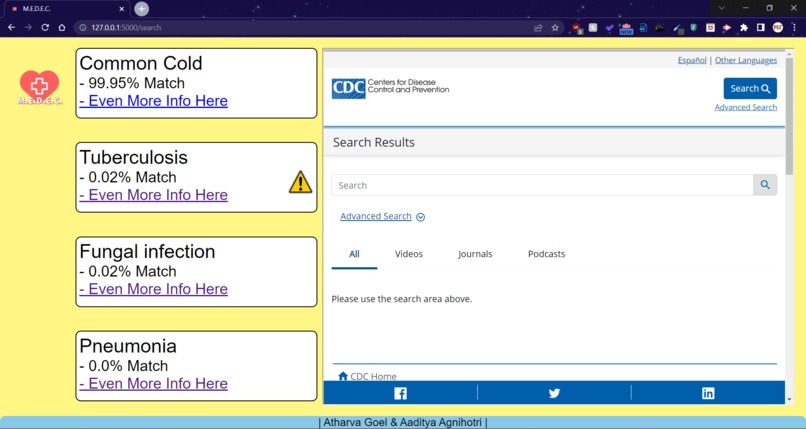
Task: Open Common Cold Even More Info link
Action: (x=154, y=101)
